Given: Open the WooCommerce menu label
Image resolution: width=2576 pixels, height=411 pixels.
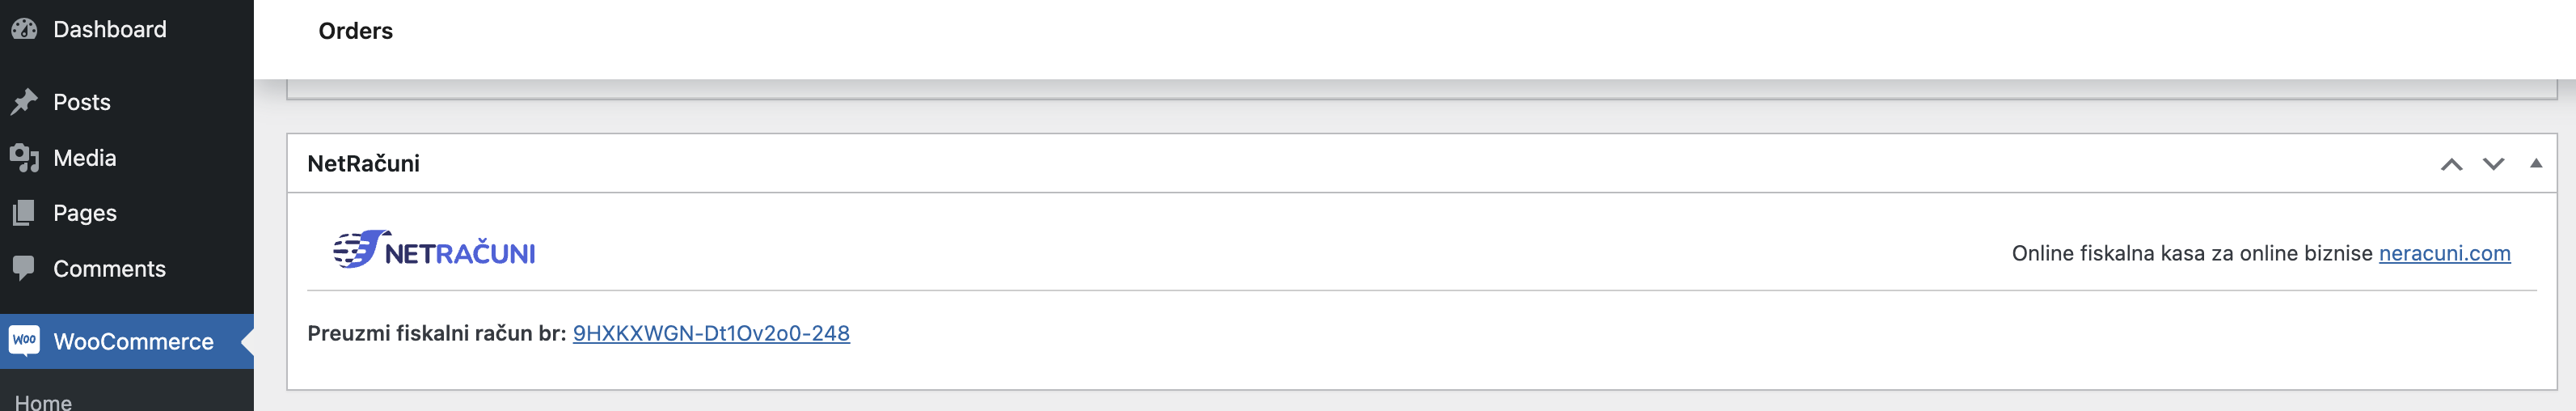Looking at the screenshot, I should click(133, 341).
